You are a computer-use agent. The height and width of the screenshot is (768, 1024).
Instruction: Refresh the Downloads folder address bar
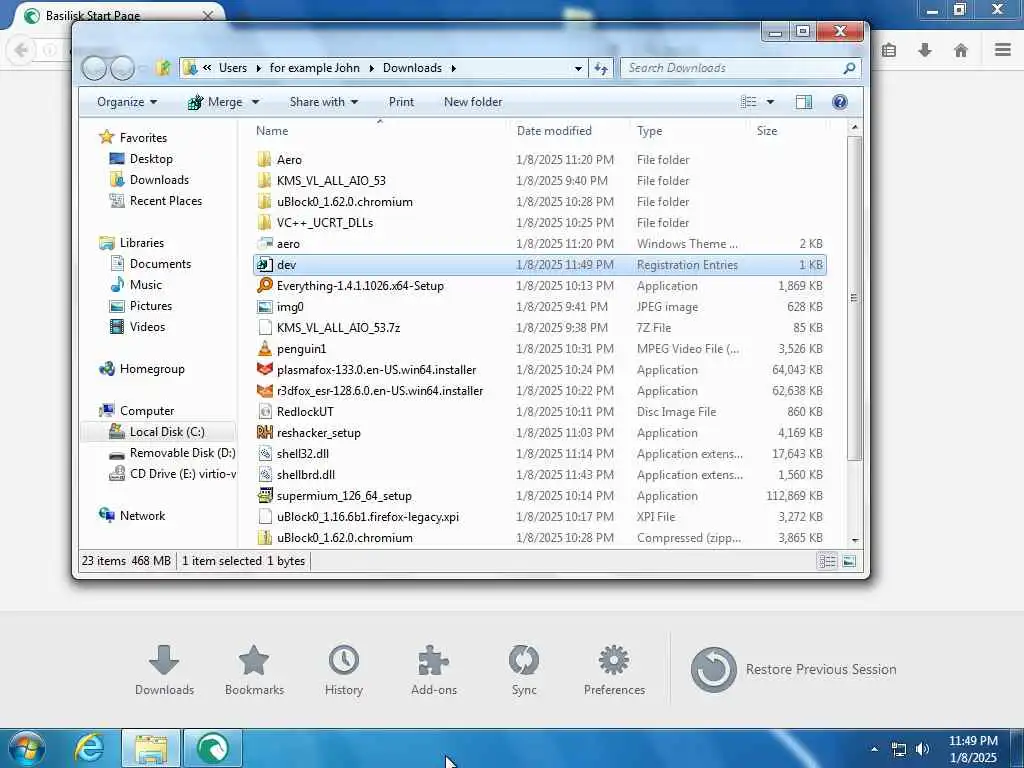click(x=601, y=68)
